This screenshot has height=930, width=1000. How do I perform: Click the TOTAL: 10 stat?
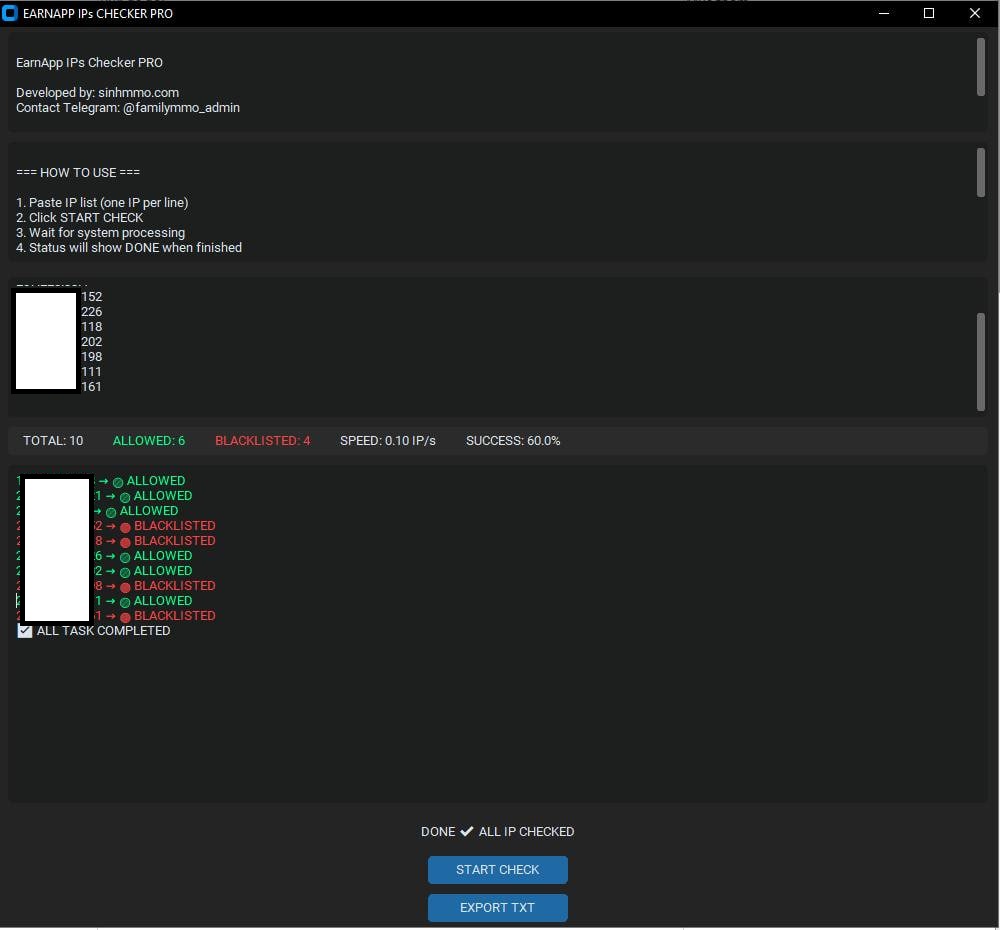[x=53, y=441]
